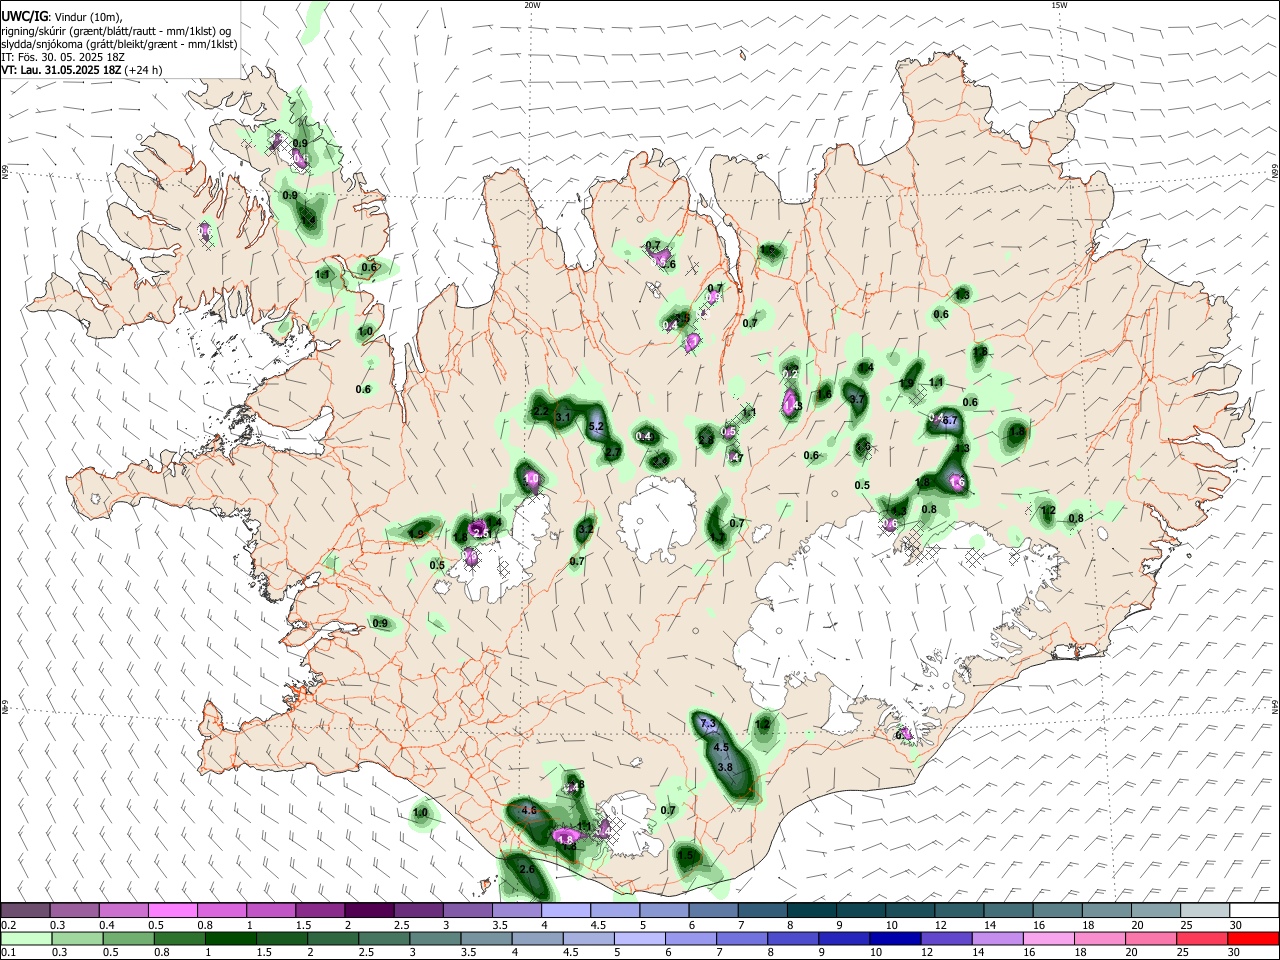Pick the dark teal 8–9 snow legend swatch
Screen dimensions: 1280x960
point(811,911)
